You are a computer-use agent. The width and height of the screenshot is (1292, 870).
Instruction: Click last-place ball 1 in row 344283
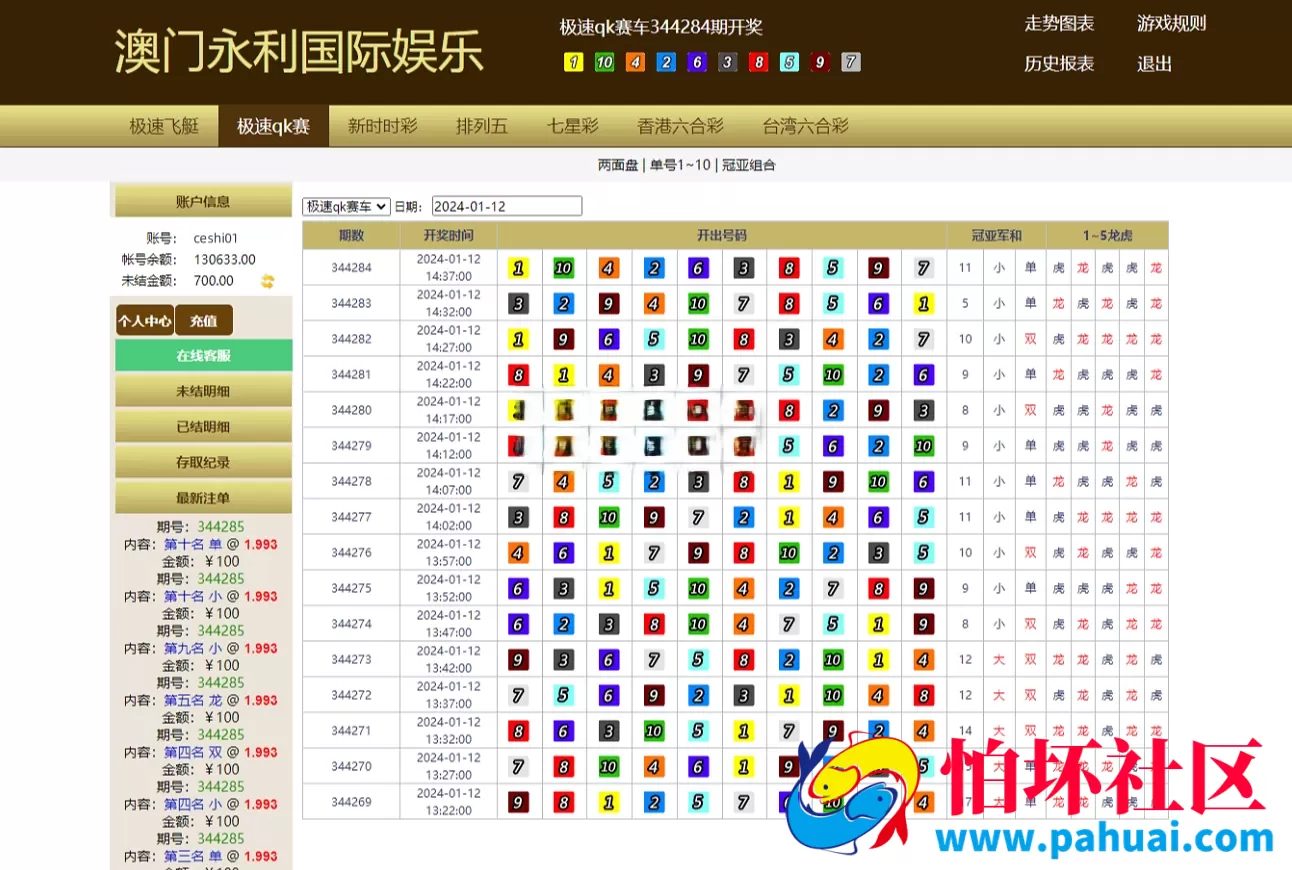pos(924,304)
